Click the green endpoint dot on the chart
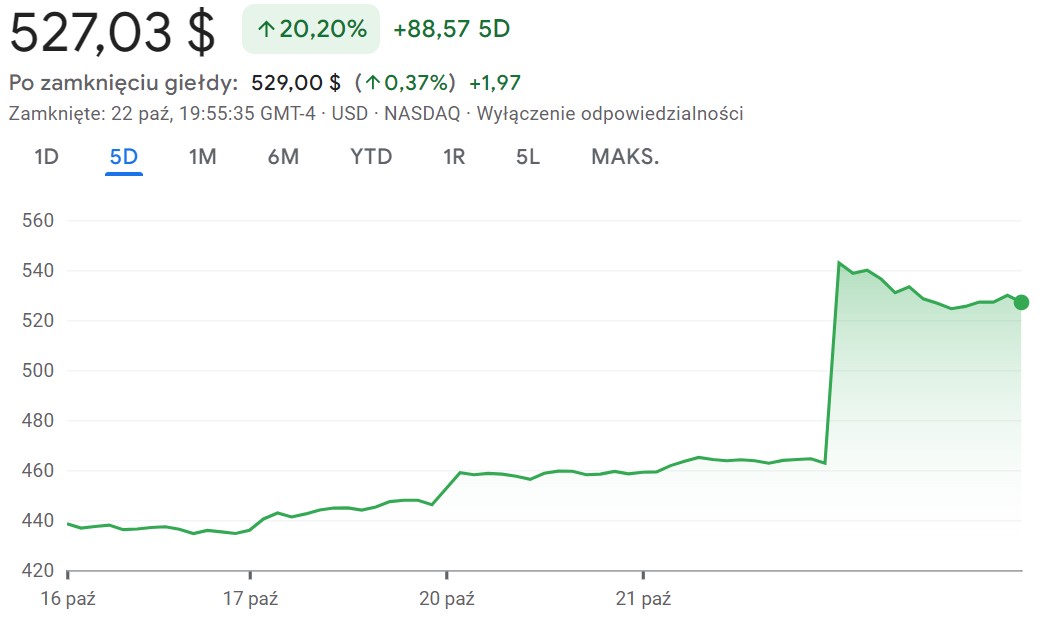This screenshot has width=1040, height=628. click(1021, 303)
